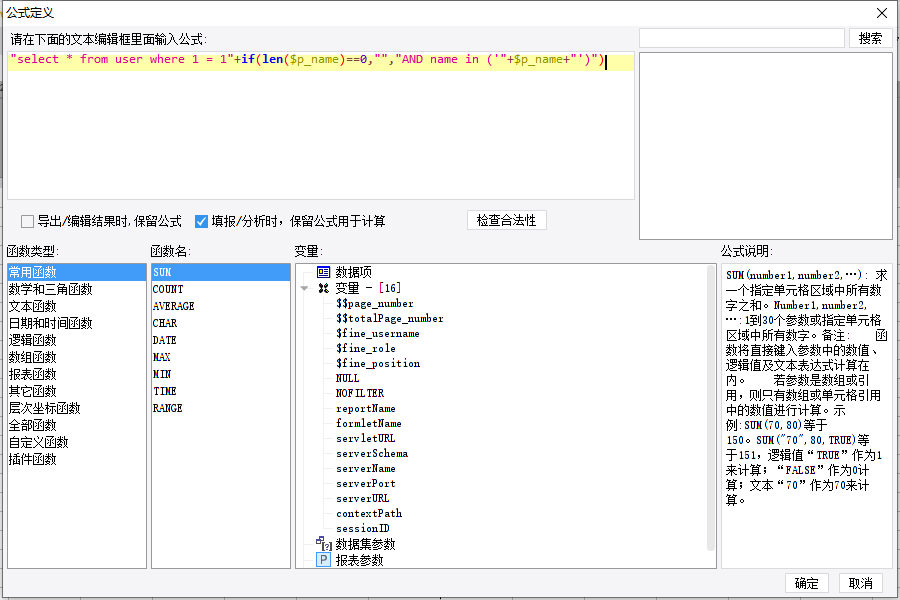This screenshot has height=600, width=900.
Task: Click the 变量 variables node icon
Action: pos(324,288)
